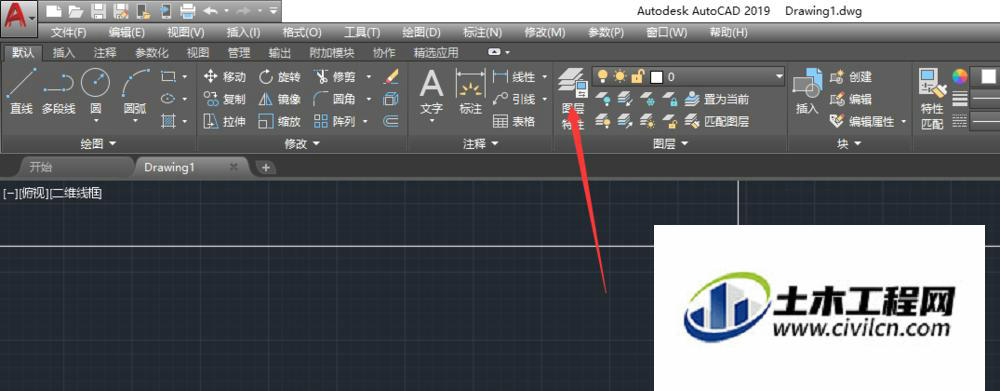The height and width of the screenshot is (391, 1000).
Task: Click the 复制 copy tool
Action: (224, 99)
